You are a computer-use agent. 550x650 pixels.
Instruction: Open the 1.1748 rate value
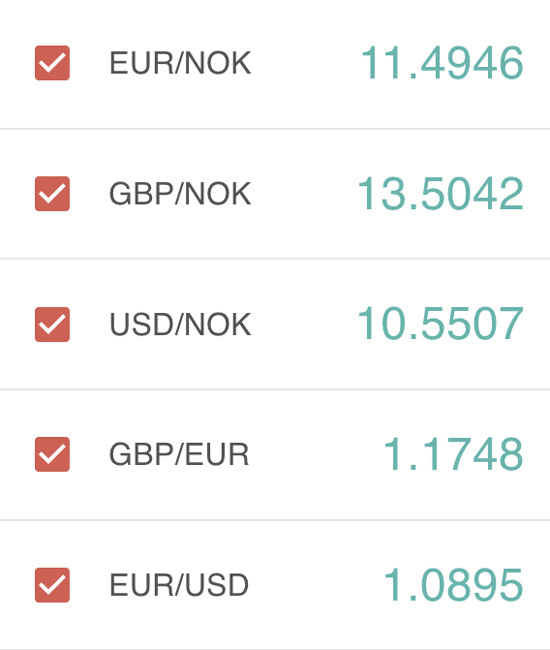(453, 454)
